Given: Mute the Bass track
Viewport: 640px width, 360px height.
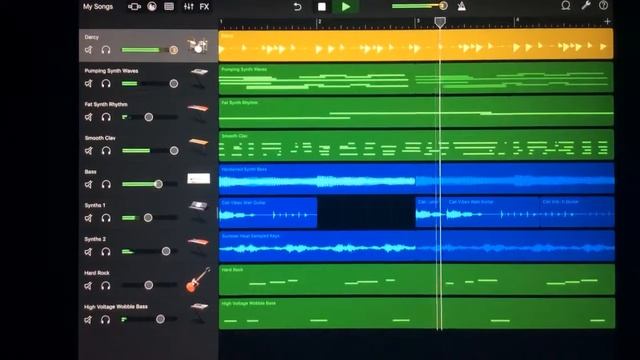Looking at the screenshot, I should [x=89, y=184].
